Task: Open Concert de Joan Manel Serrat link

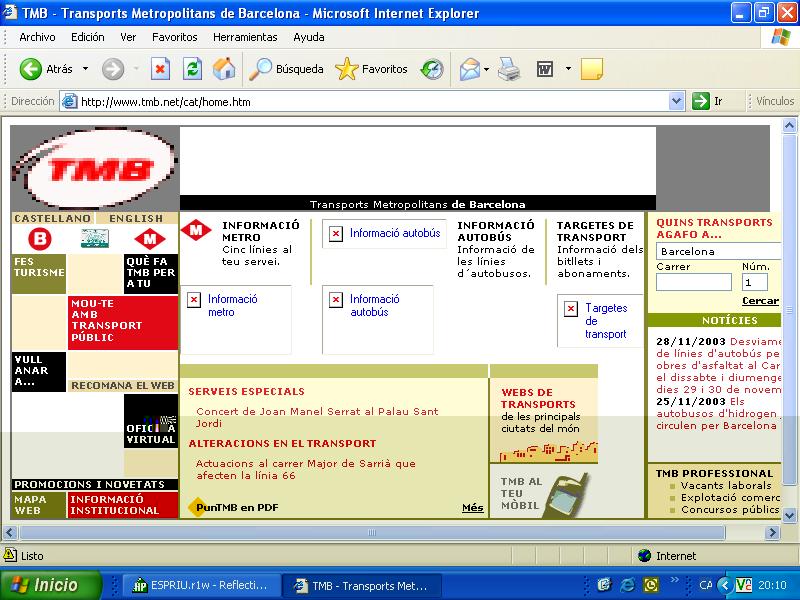Action: pyautogui.click(x=317, y=417)
